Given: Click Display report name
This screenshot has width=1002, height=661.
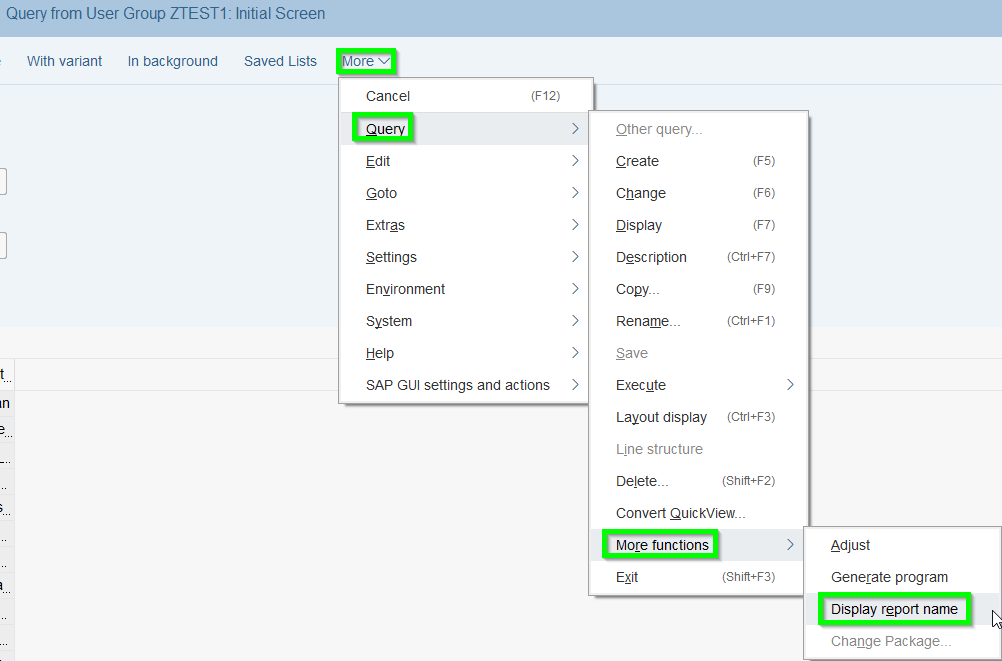Looking at the screenshot, I should tap(894, 609).
